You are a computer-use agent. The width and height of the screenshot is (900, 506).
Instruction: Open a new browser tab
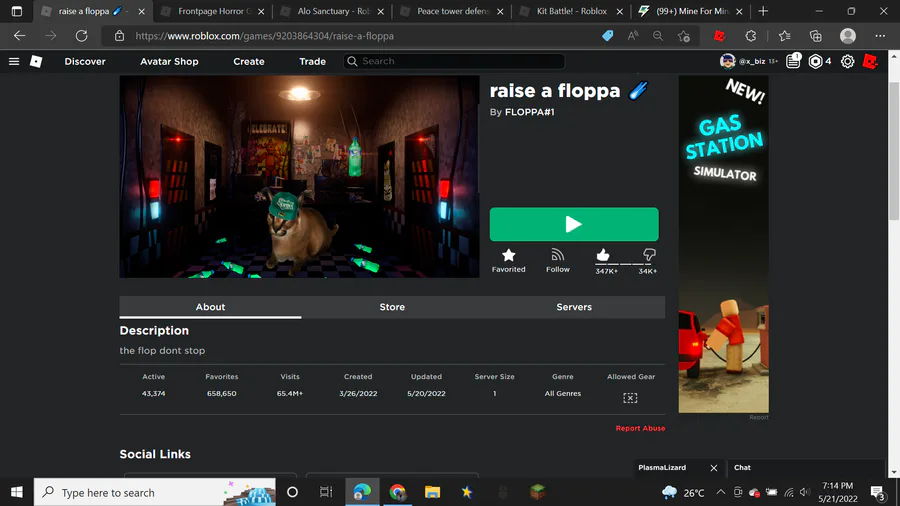coord(763,11)
